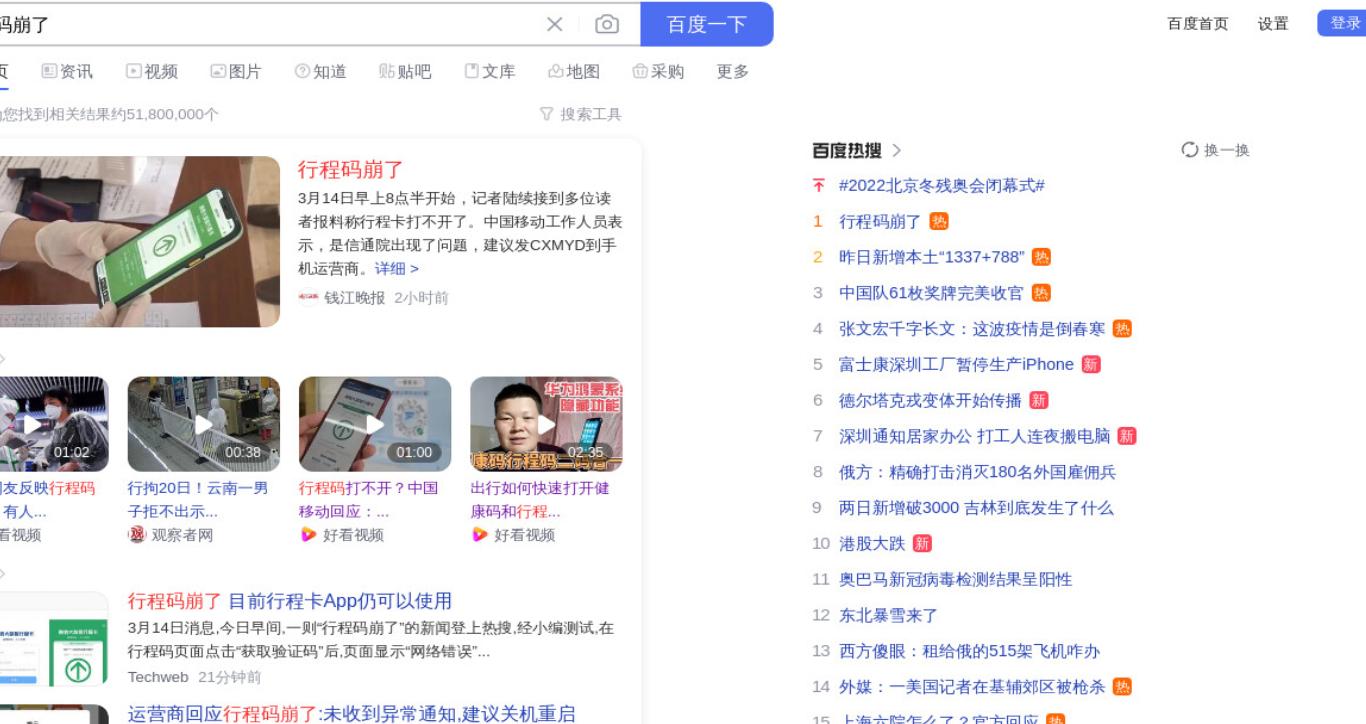Click the 好看视频 icon under the 01:00 video
The image size is (1366, 724).
click(308, 535)
